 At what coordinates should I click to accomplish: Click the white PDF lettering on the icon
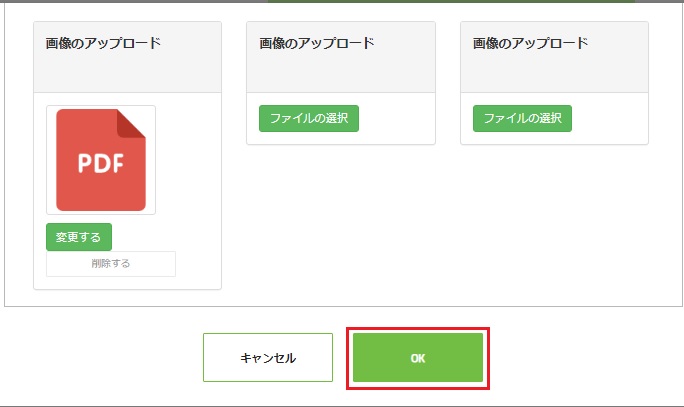coord(101,164)
